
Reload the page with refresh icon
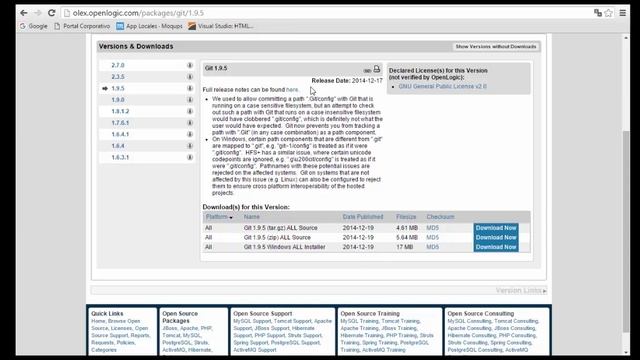[x=51, y=13]
